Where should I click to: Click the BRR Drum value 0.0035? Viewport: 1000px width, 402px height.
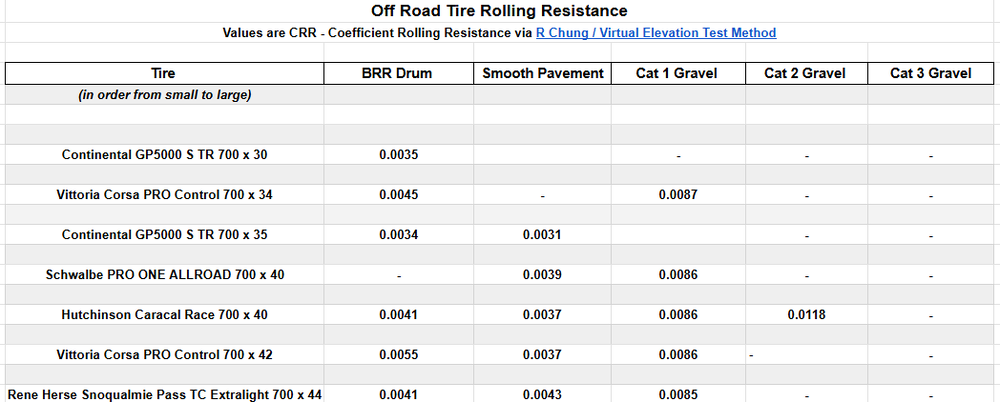tap(399, 154)
